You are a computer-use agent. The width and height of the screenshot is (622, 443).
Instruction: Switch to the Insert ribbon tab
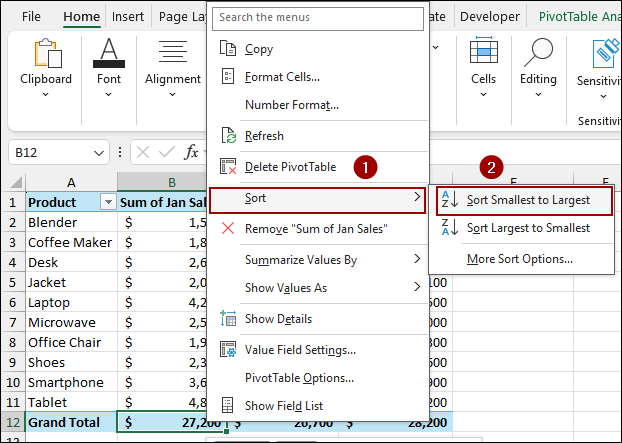[x=127, y=17]
